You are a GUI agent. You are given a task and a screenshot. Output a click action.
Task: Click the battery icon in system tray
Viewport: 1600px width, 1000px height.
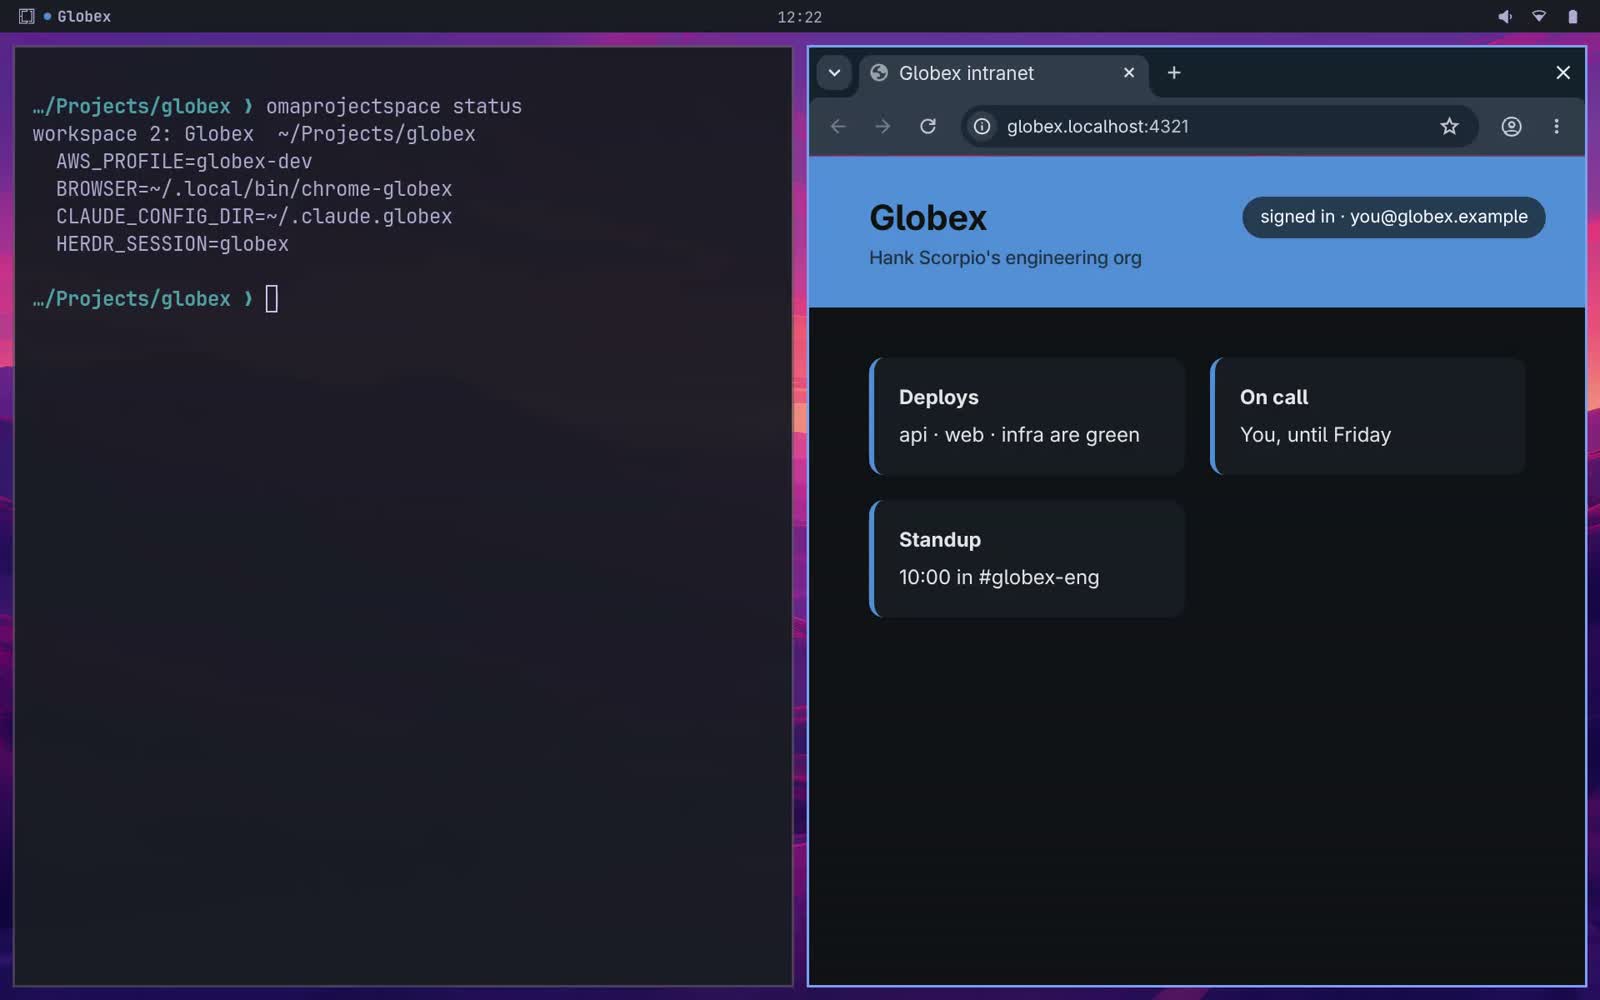click(1572, 16)
